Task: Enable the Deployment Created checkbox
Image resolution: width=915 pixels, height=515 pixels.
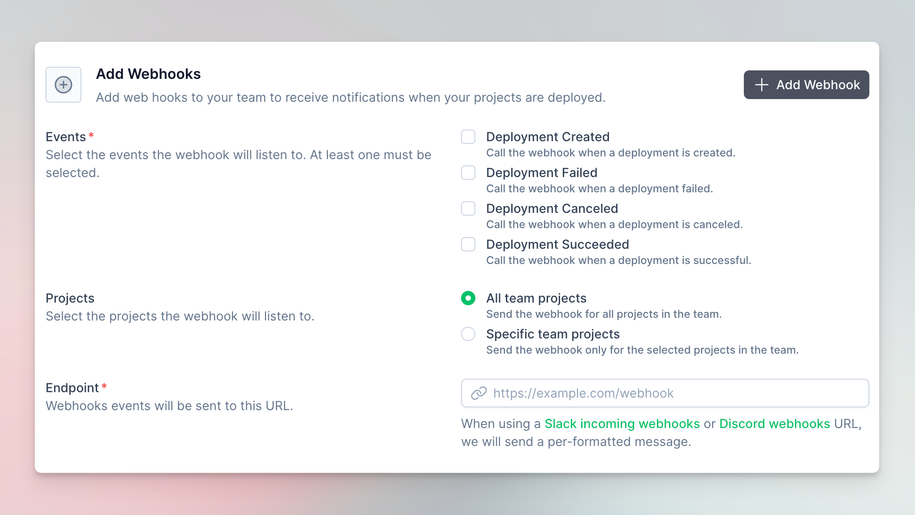Action: 468,137
